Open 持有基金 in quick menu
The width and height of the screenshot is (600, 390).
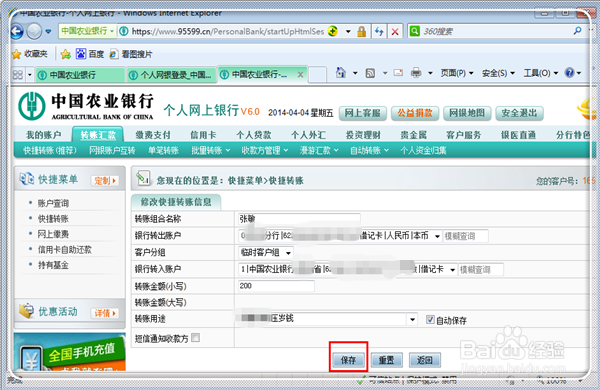[53, 265]
